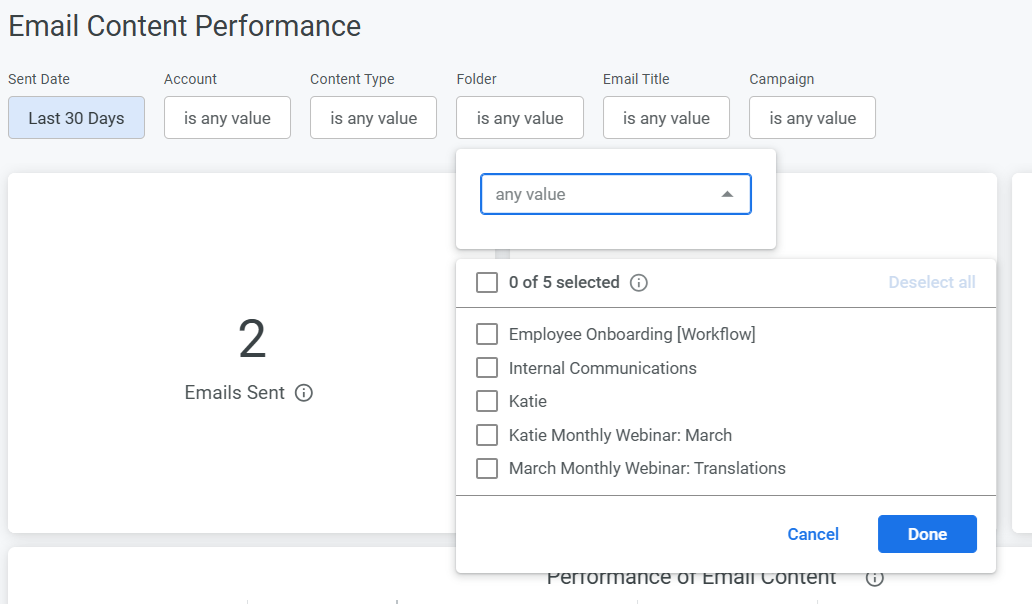Click info icon beside '0 of 5 selected'
1032x604 pixels.
pyautogui.click(x=638, y=283)
